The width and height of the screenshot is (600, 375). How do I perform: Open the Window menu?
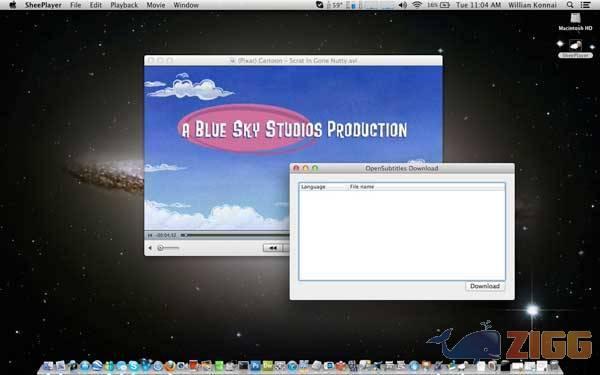coord(186,5)
